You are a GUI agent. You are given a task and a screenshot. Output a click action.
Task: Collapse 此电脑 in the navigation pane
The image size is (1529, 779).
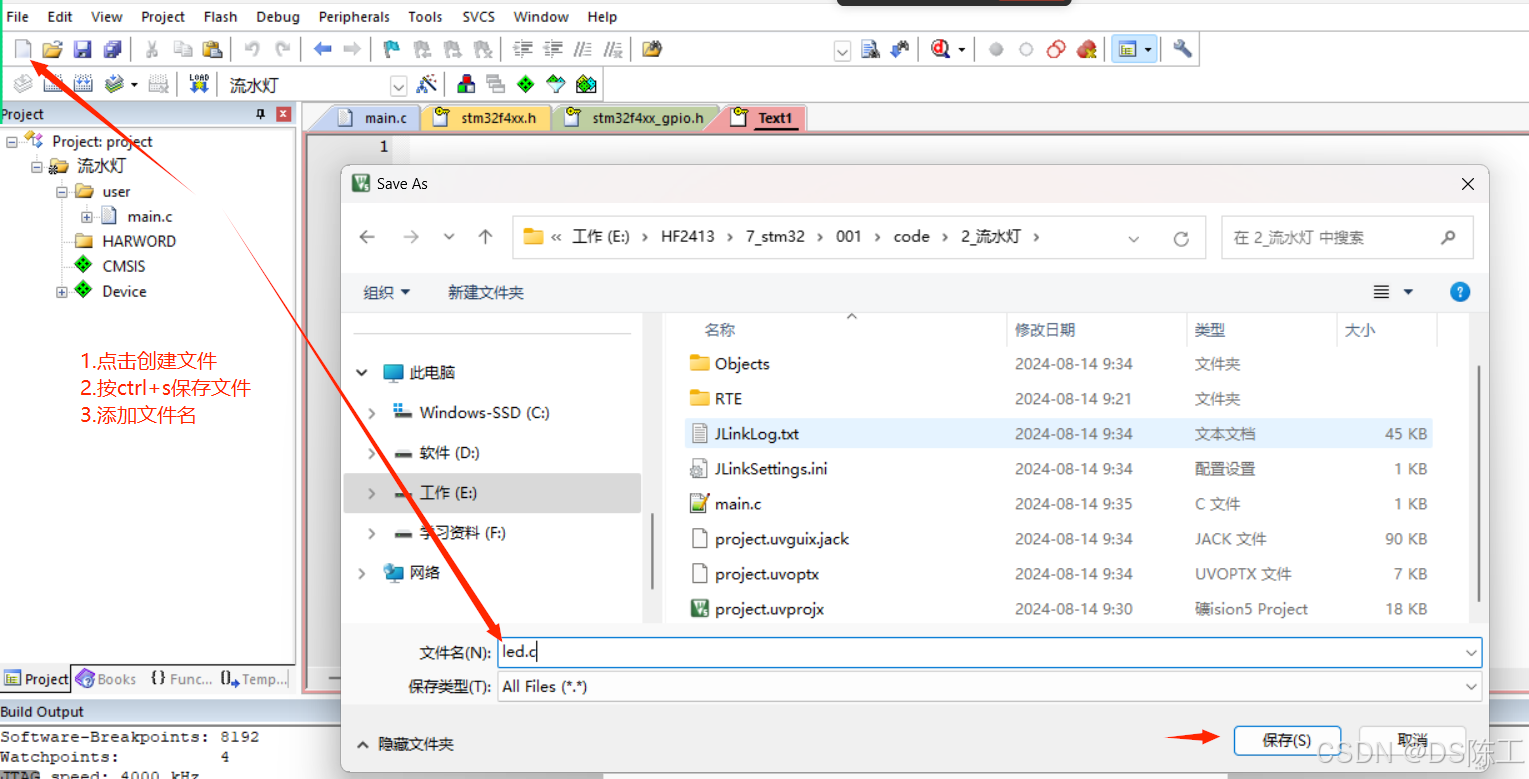tap(362, 373)
